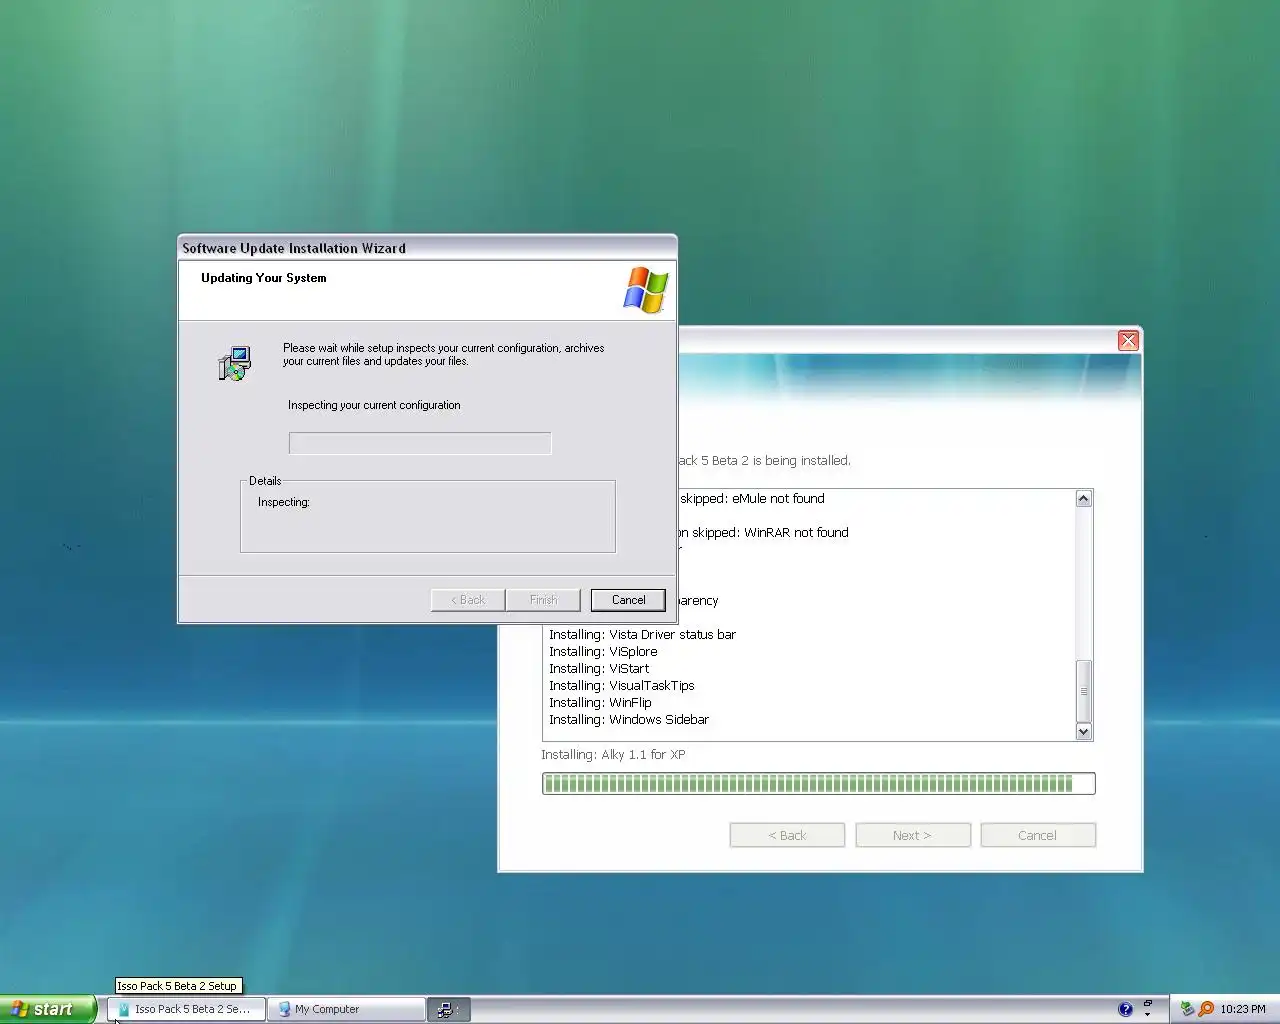
Task: Click the 'Updating Your System' heading
Action: (x=264, y=278)
